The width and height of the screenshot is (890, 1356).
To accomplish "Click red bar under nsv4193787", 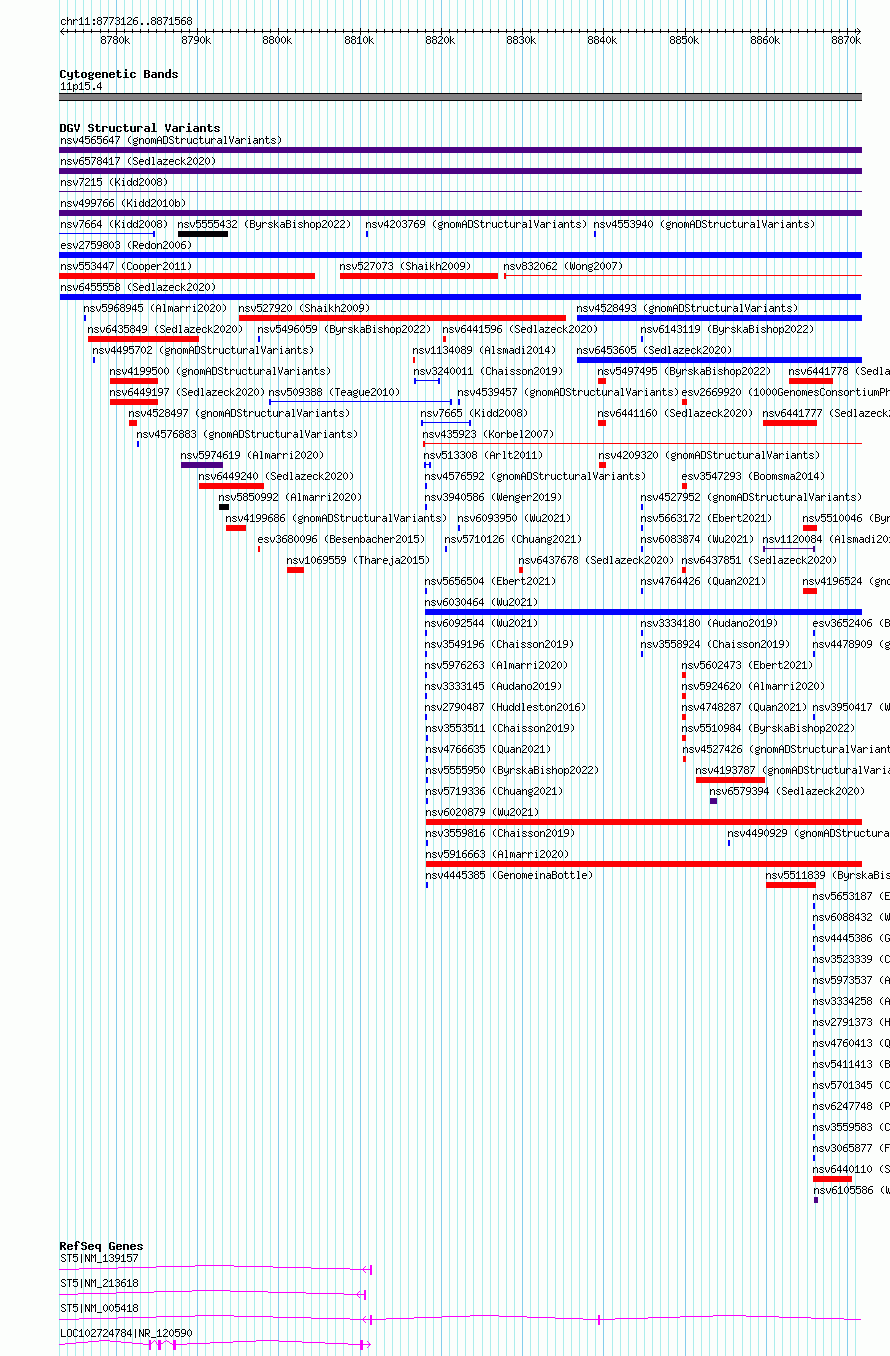I will (x=731, y=780).
